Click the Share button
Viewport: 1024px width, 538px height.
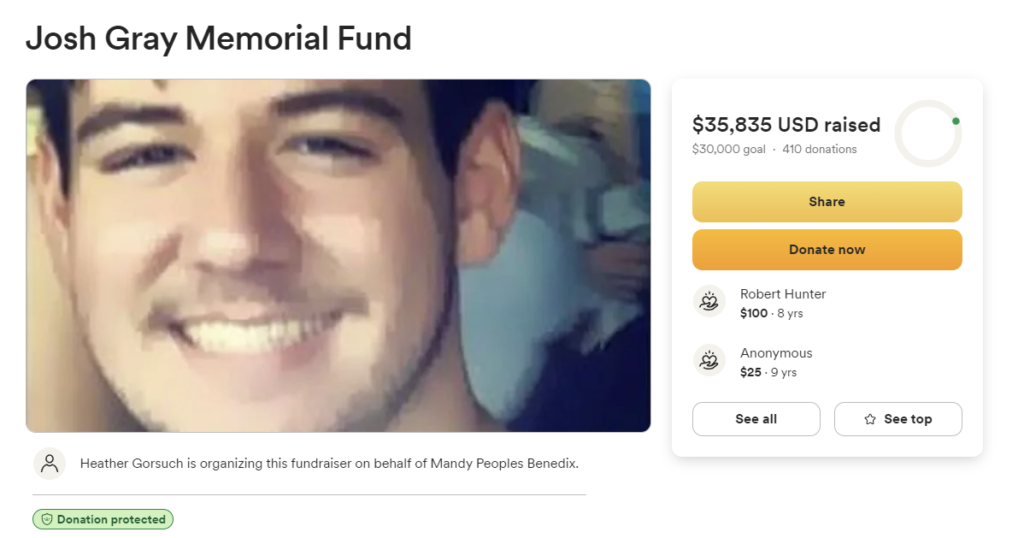coord(827,202)
